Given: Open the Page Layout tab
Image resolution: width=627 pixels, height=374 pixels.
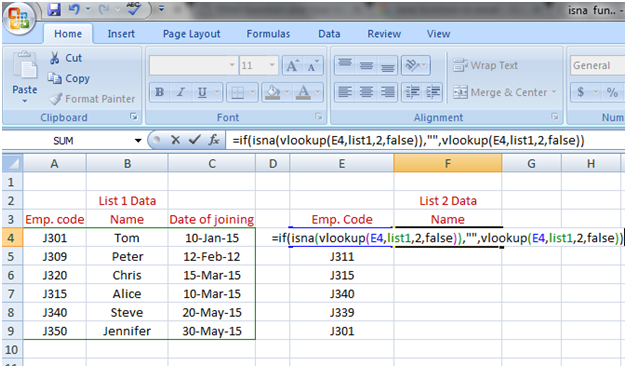Looking at the screenshot, I should (192, 34).
